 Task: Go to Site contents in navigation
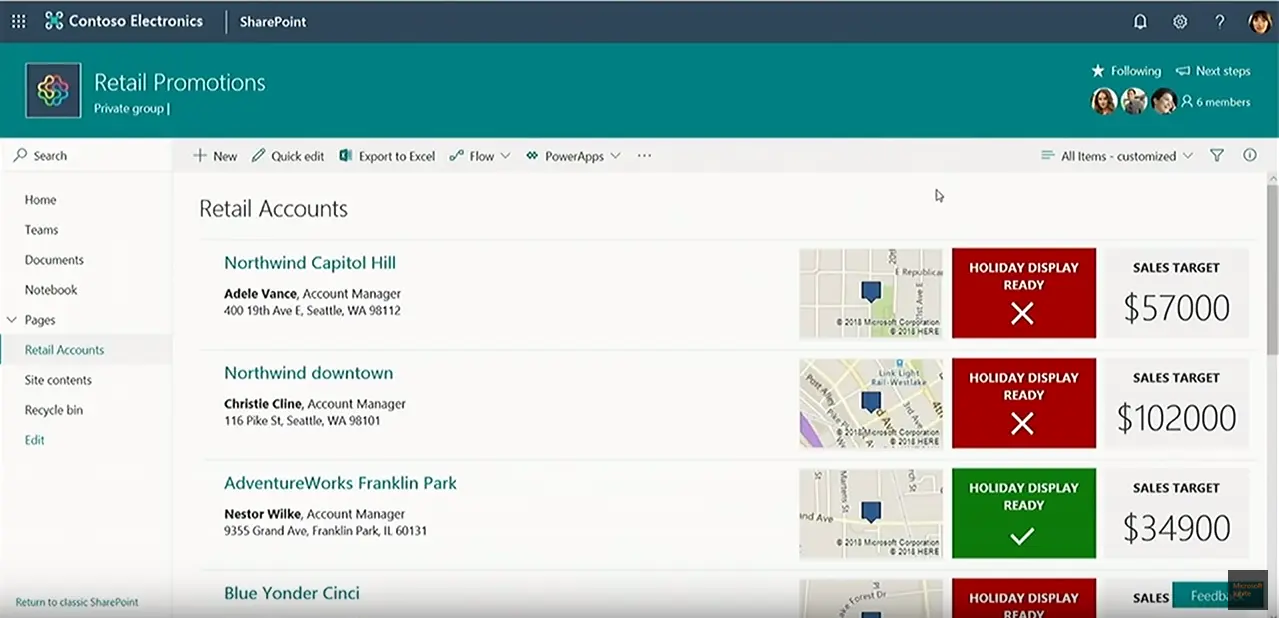pos(58,380)
